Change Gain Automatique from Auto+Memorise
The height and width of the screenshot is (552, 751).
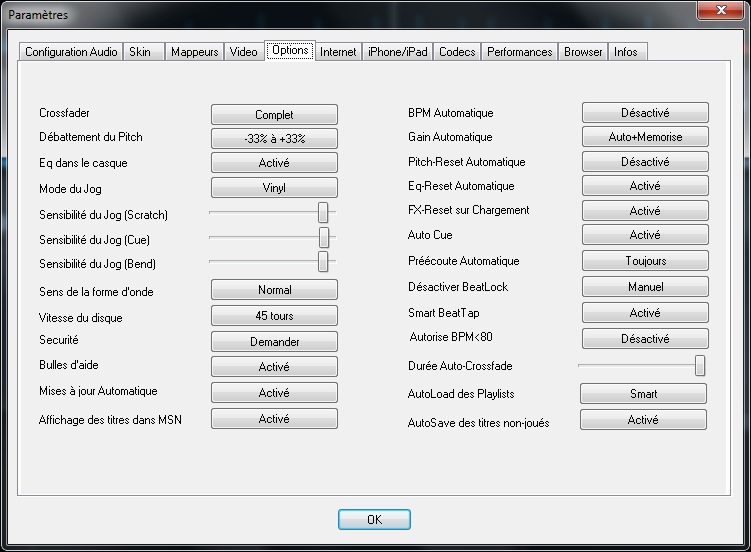tap(645, 137)
